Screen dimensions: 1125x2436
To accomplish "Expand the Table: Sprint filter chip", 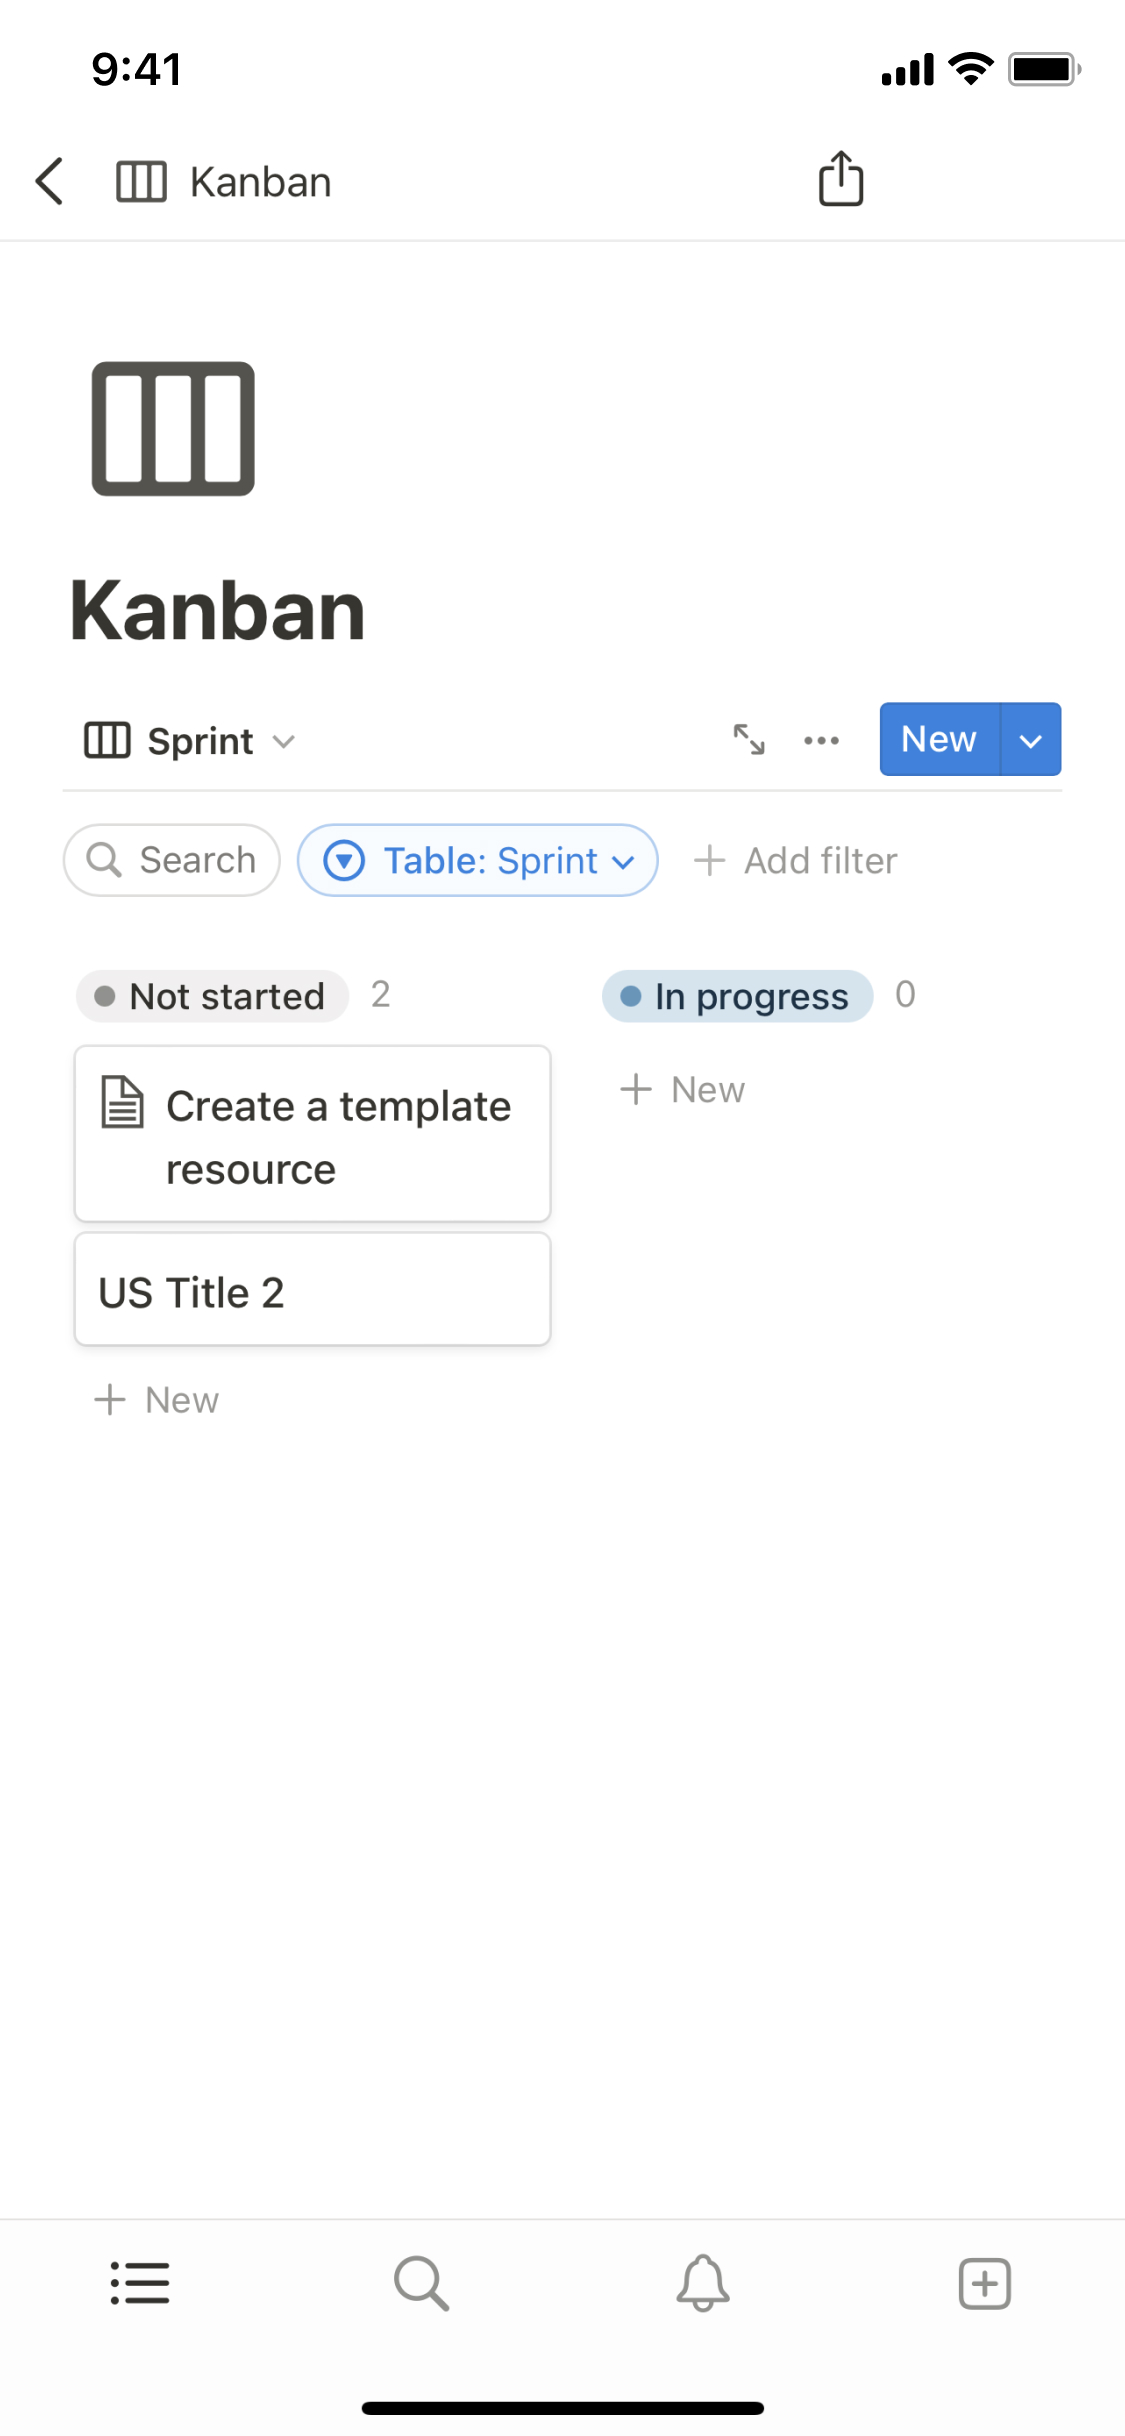I will coord(478,860).
